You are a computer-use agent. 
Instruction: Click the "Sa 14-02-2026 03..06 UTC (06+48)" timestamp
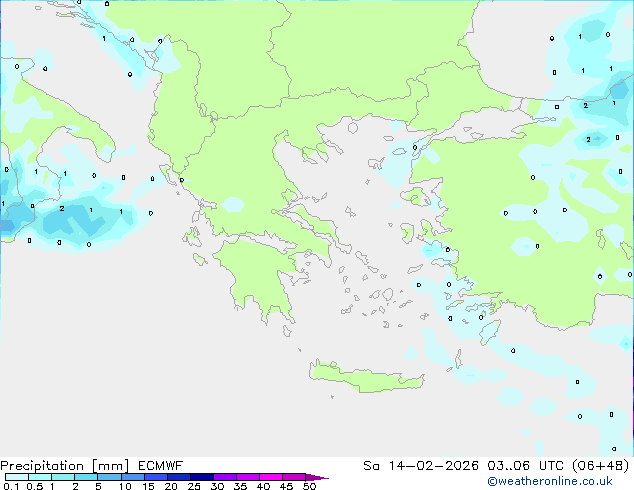(x=496, y=466)
